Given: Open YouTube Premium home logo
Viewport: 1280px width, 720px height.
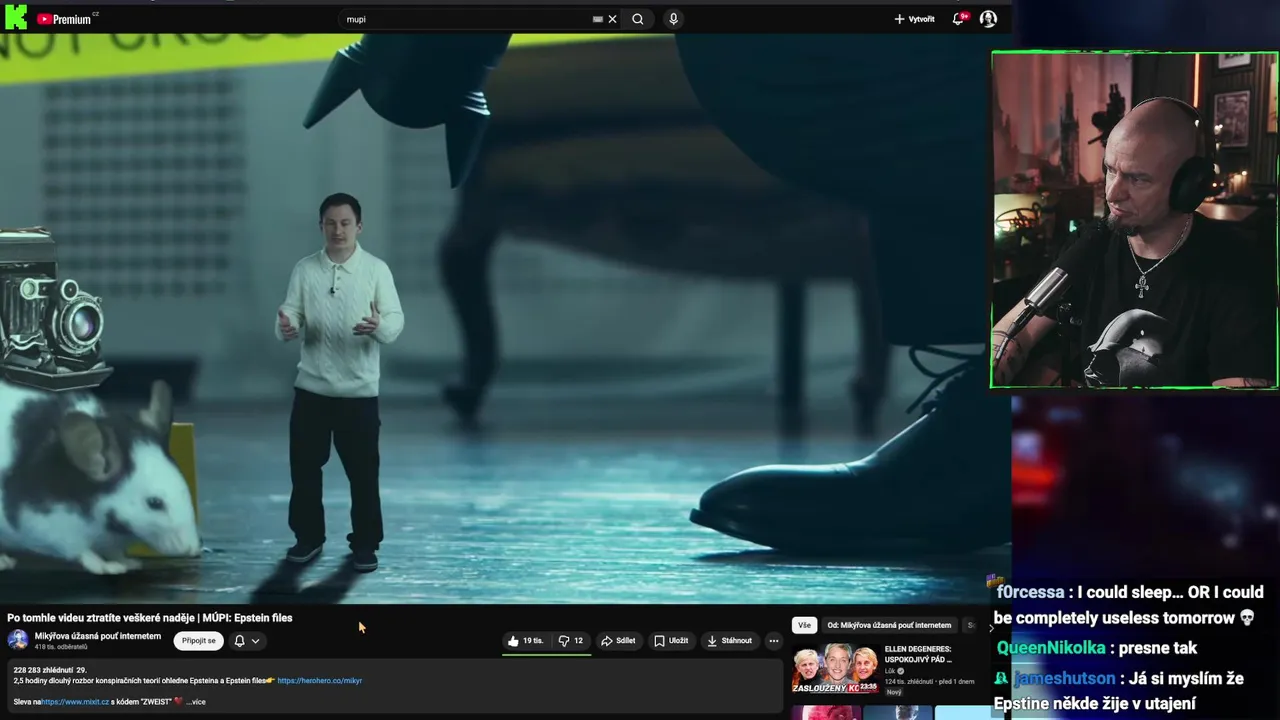Looking at the screenshot, I should 65,19.
